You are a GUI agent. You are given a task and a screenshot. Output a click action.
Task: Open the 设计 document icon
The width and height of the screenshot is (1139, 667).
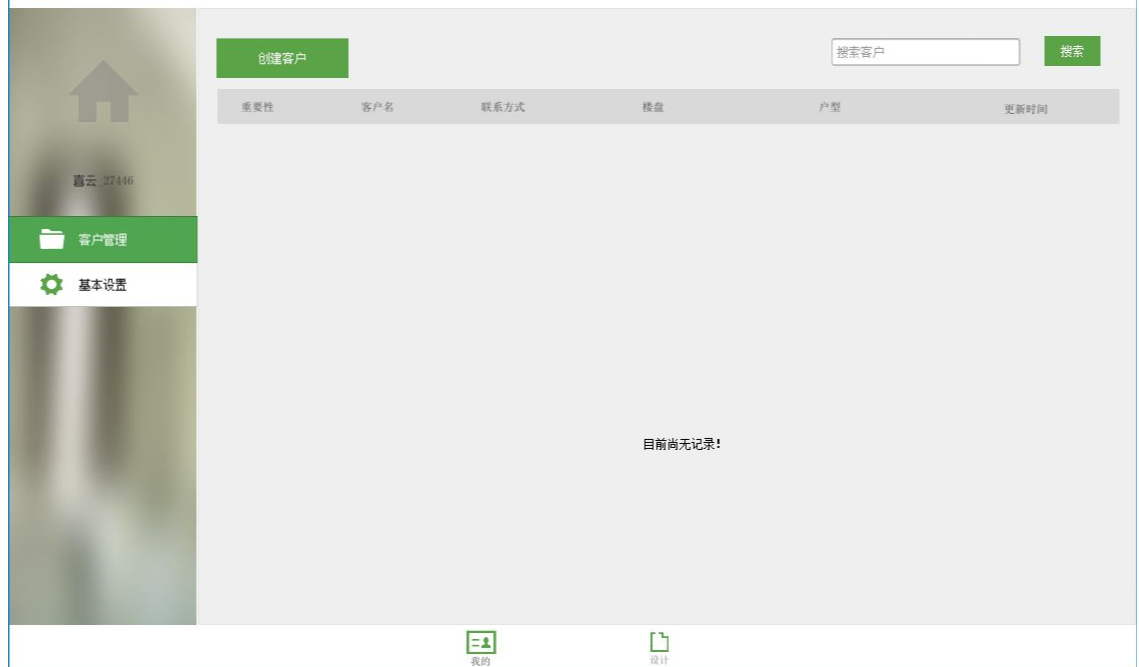659,642
